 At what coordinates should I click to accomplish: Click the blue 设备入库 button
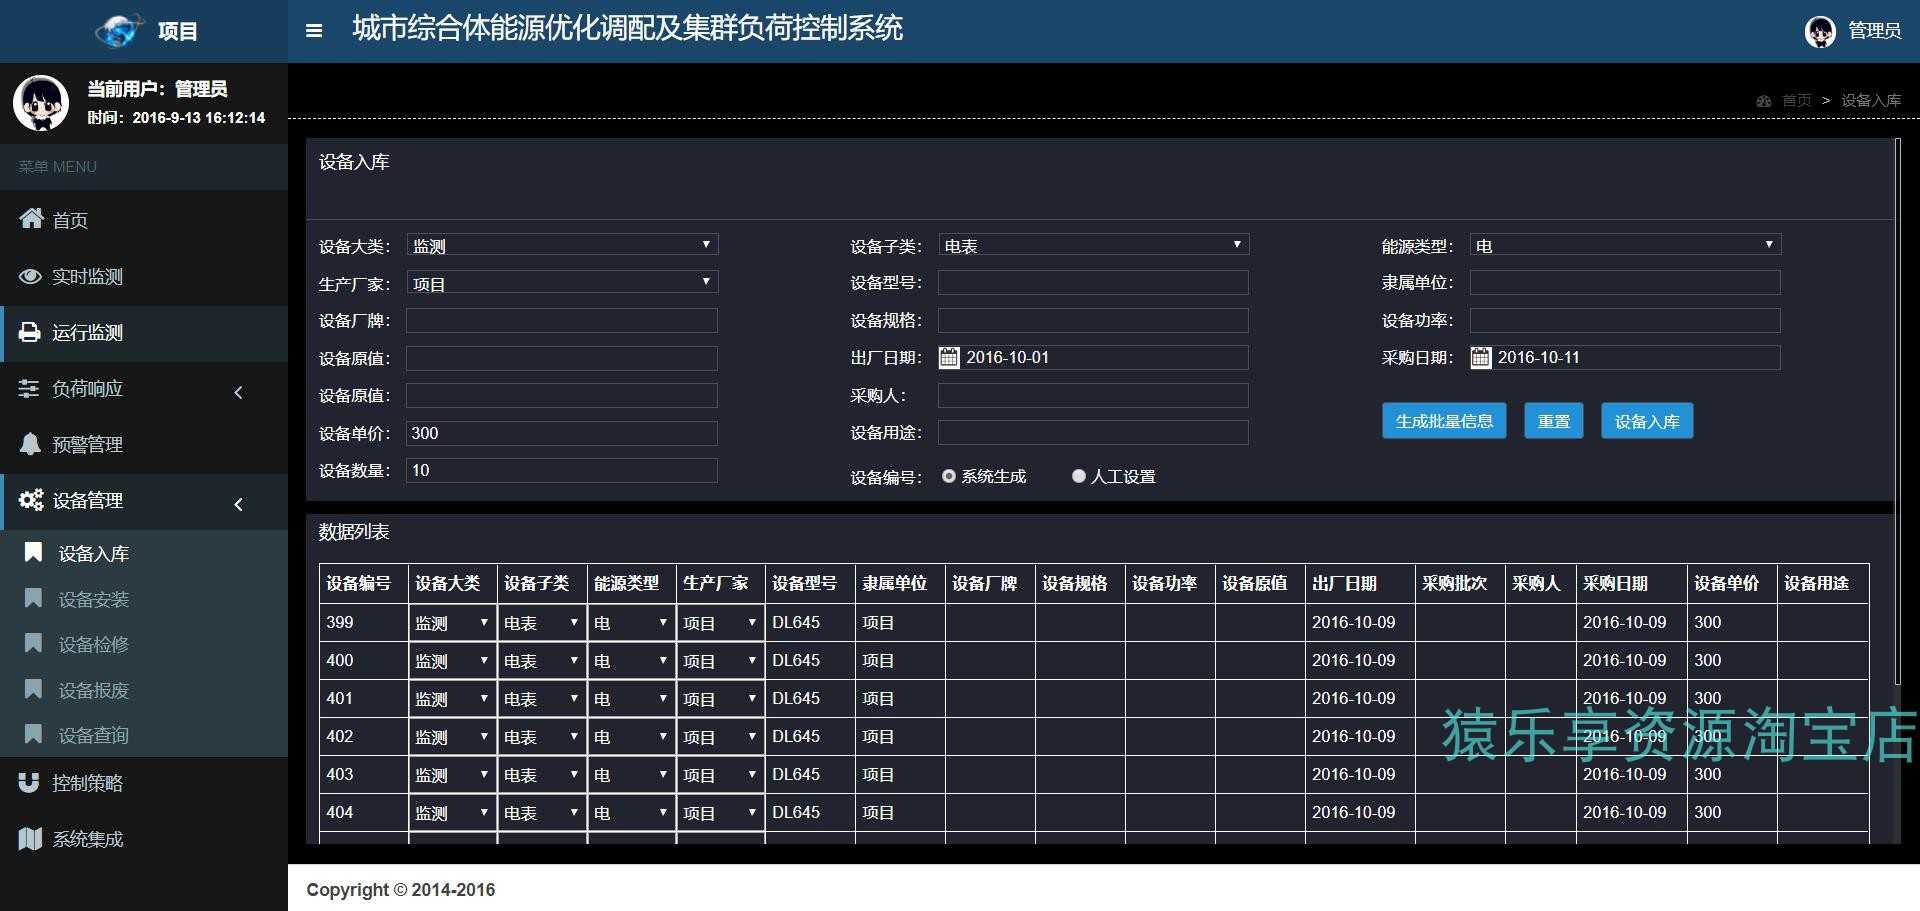[x=1647, y=421]
